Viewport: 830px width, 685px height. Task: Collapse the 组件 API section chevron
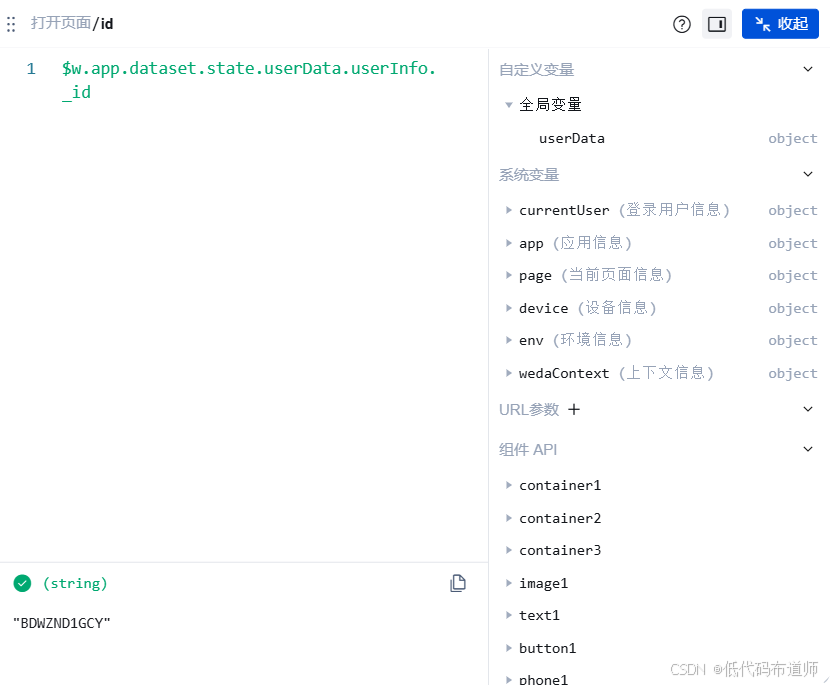808,449
